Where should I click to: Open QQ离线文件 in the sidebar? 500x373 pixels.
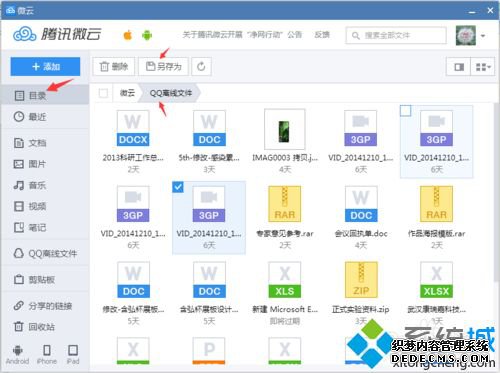pos(45,254)
